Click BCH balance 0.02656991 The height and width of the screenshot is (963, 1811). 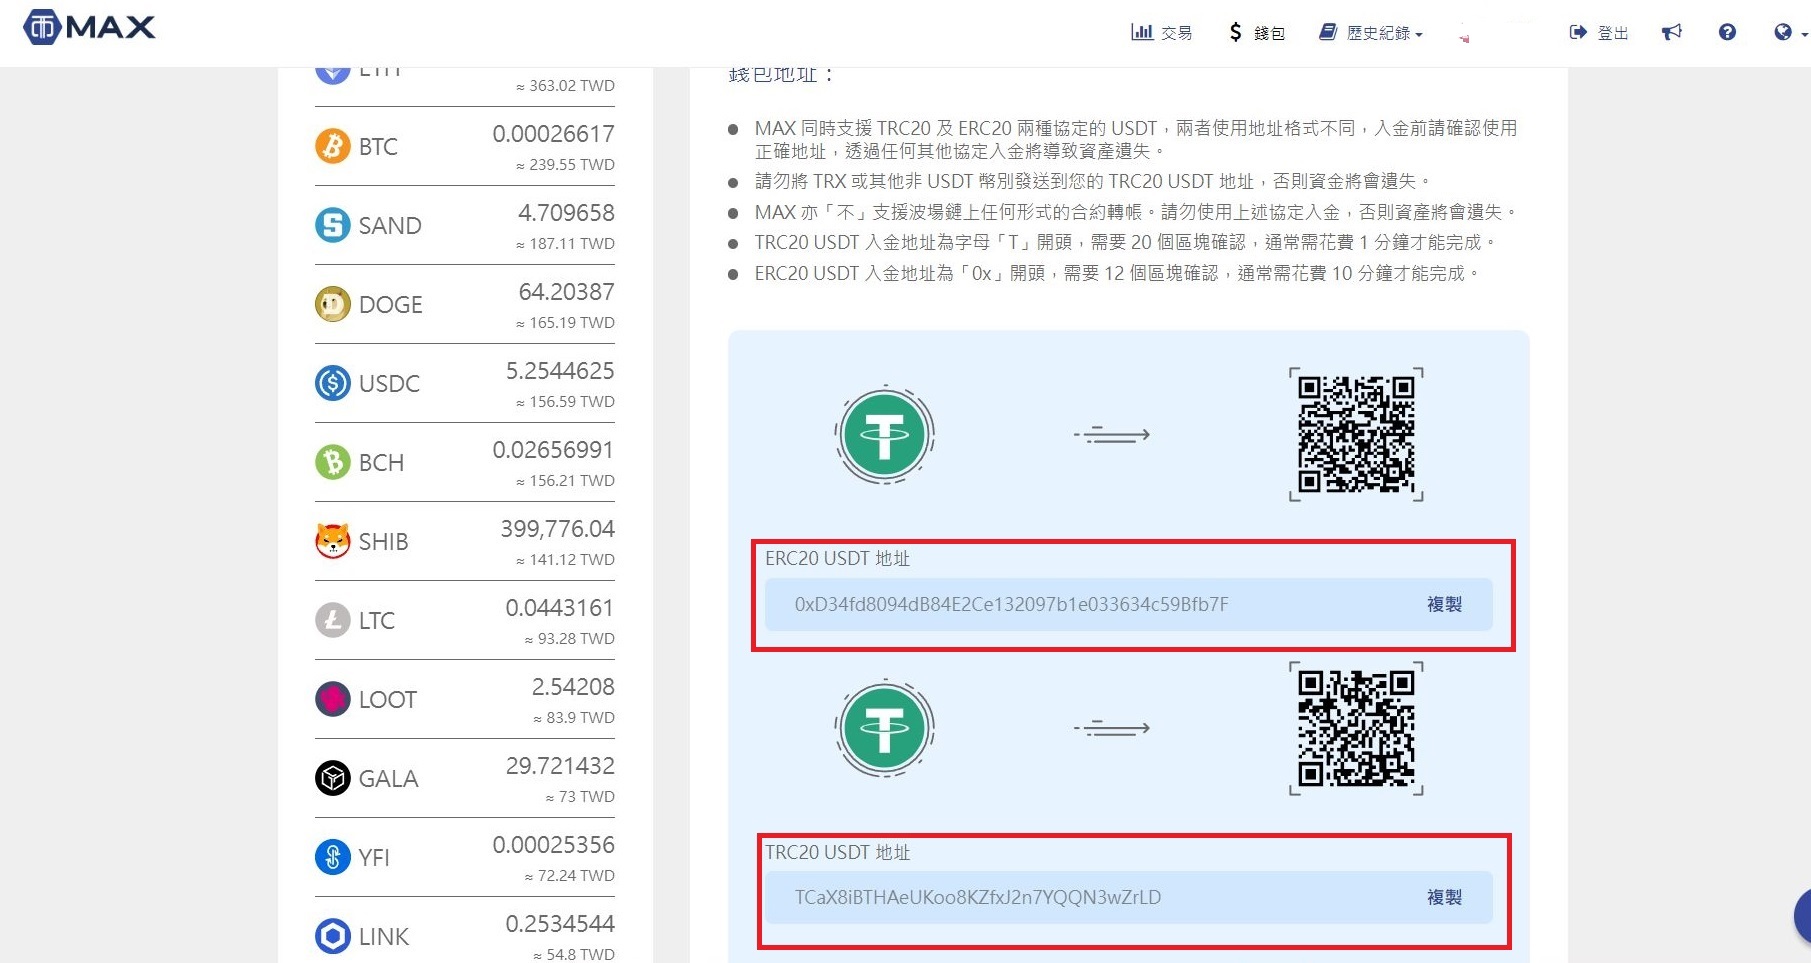click(553, 450)
